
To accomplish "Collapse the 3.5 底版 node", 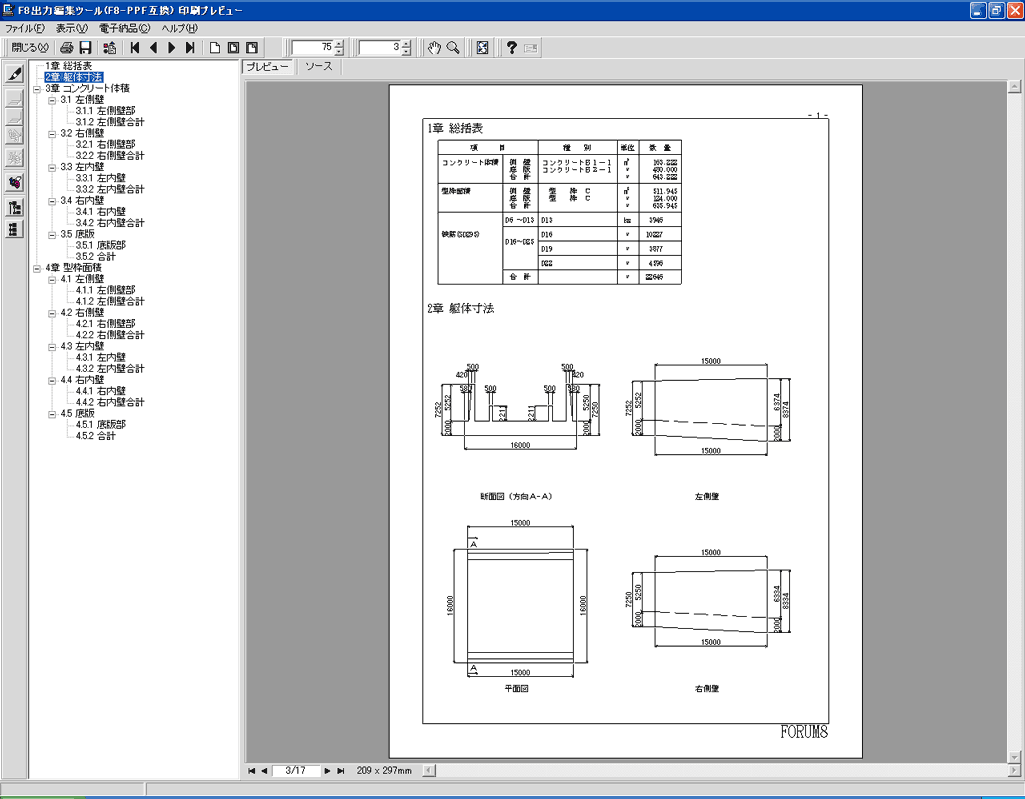I will click(x=52, y=235).
